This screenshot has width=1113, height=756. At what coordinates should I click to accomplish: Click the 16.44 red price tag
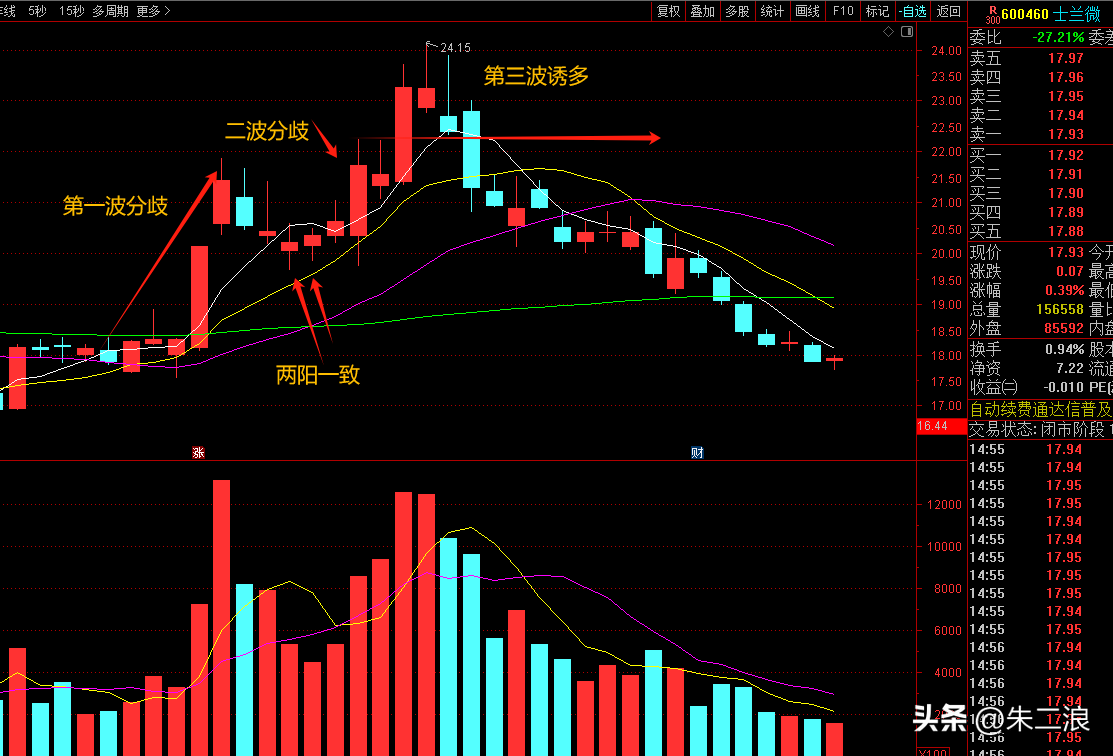(932, 426)
